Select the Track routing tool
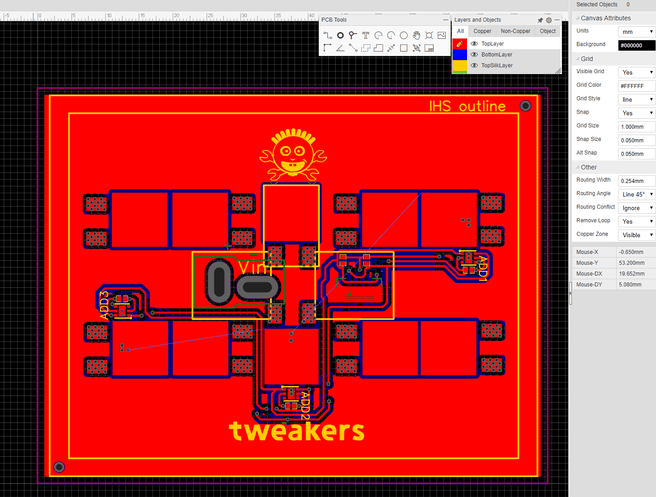This screenshot has height=497, width=656. tap(328, 36)
